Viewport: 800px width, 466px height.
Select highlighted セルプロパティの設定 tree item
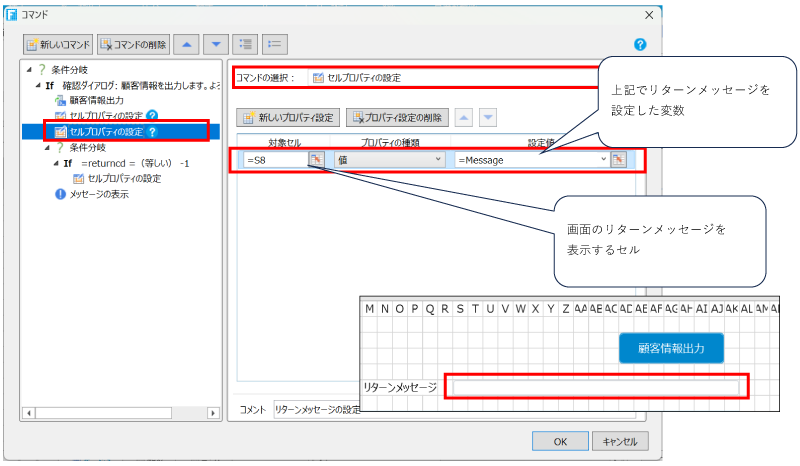pos(106,132)
